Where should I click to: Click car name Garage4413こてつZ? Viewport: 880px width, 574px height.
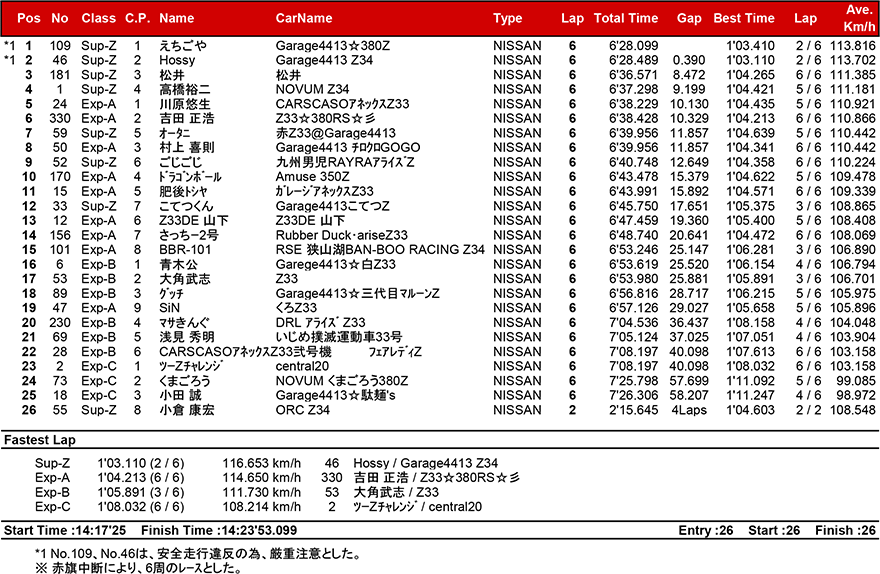[x=332, y=206]
